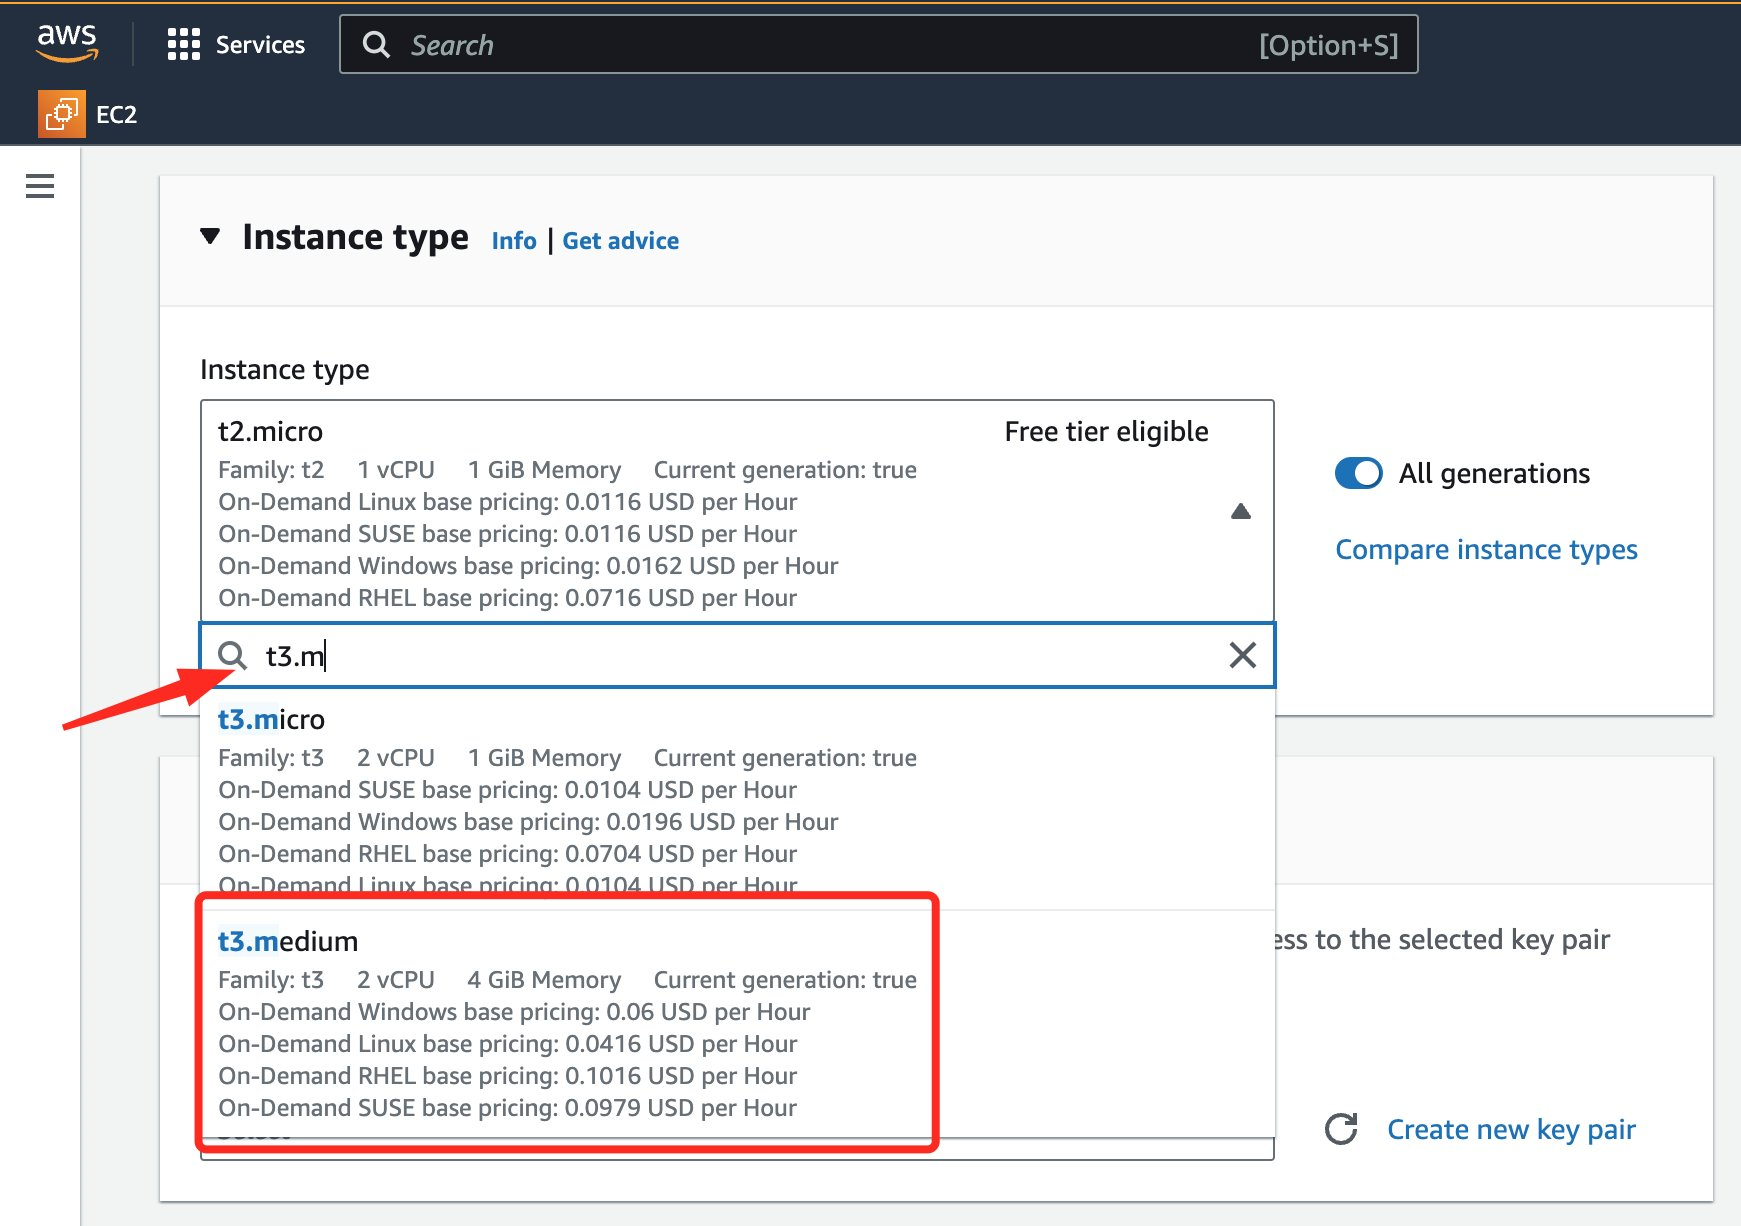
Task: Click 'On-Demand RHEL base pricing: 0.1016 USD per Hour'
Action: [508, 1076]
